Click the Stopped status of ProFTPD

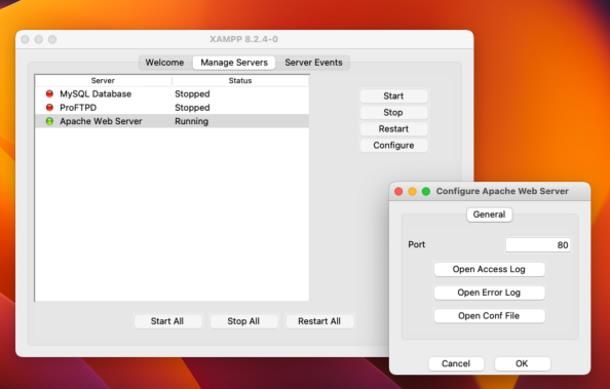coord(192,107)
